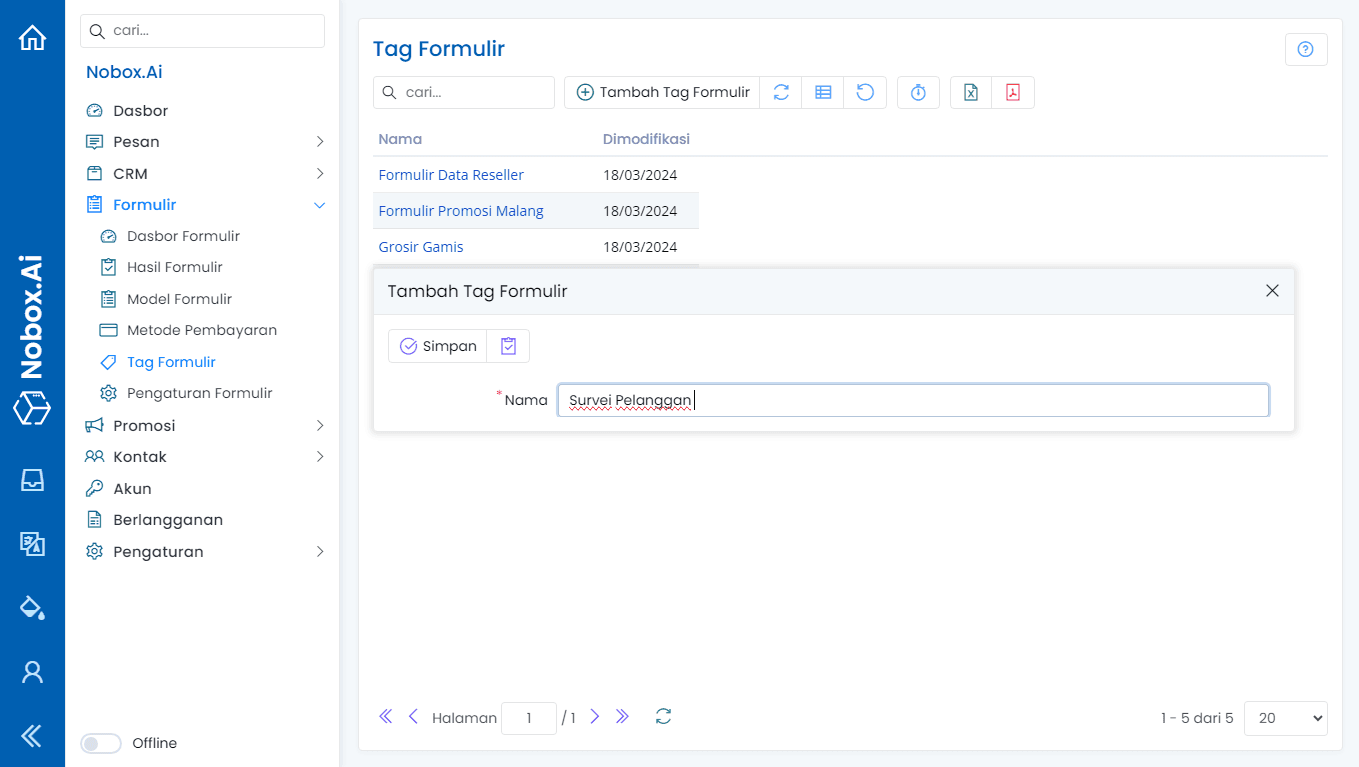Export the list to PDF

[1013, 91]
